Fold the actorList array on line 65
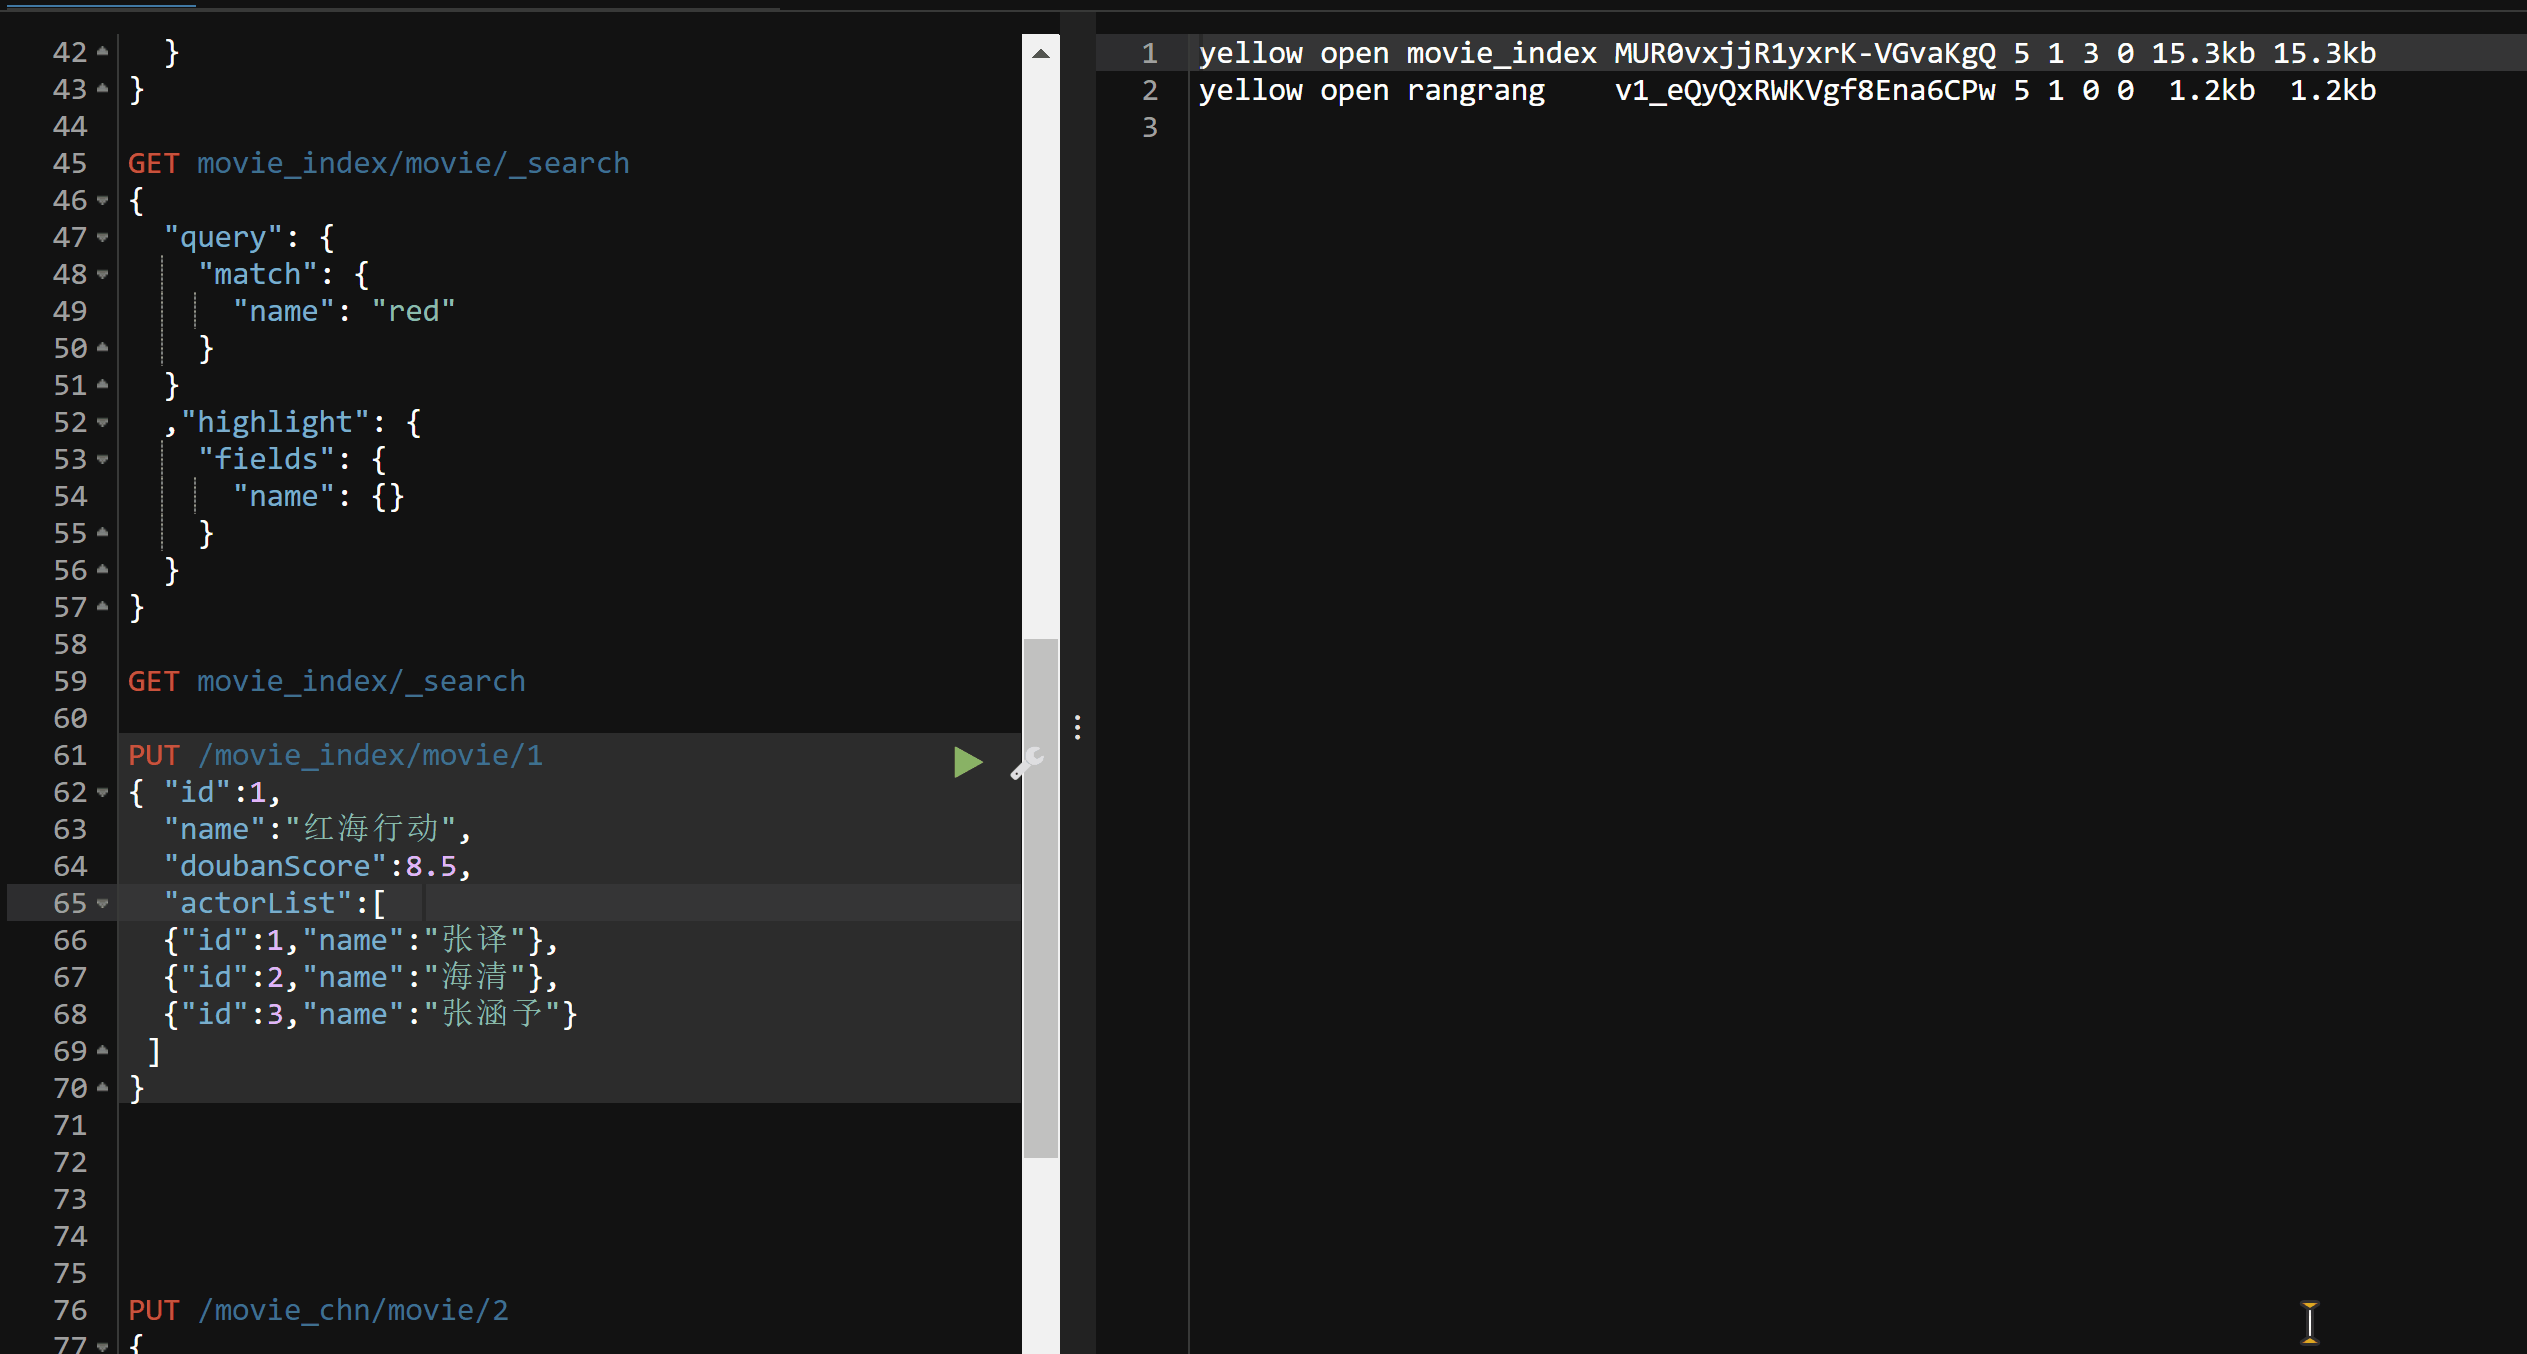Image resolution: width=2527 pixels, height=1354 pixels. tap(103, 904)
